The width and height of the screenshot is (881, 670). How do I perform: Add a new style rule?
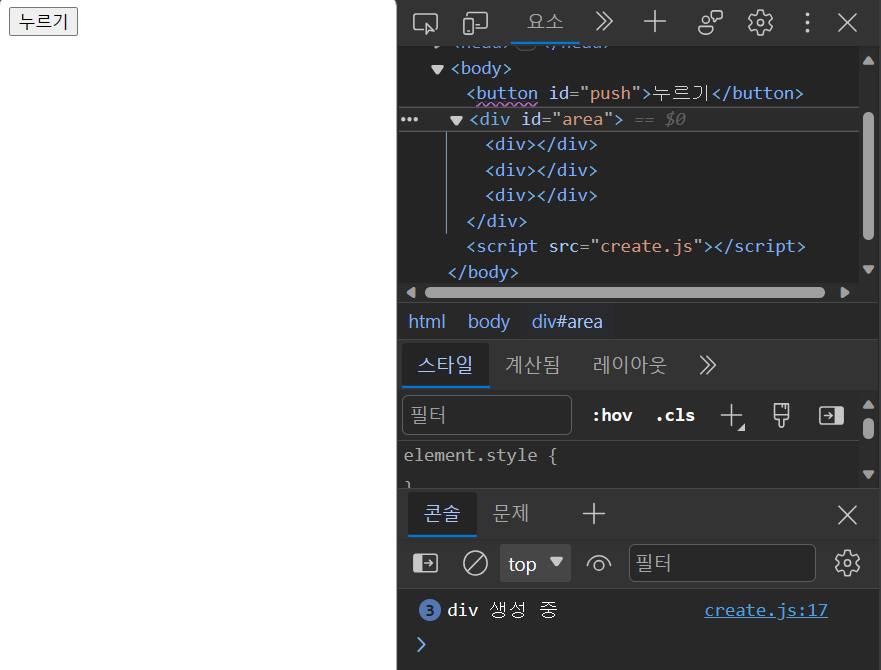732,416
